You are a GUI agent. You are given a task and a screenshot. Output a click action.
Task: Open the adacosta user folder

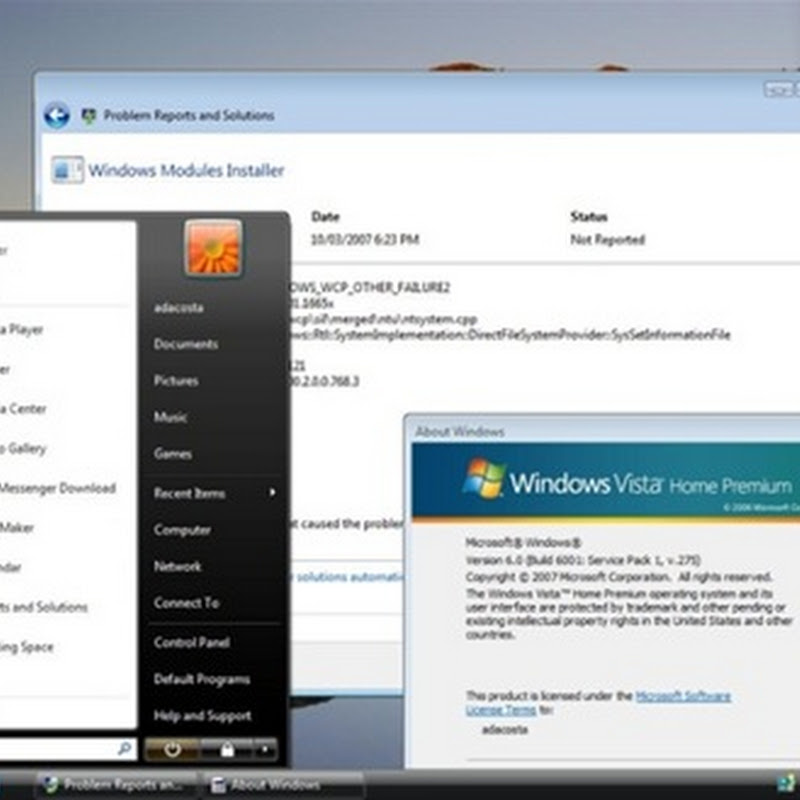point(179,308)
